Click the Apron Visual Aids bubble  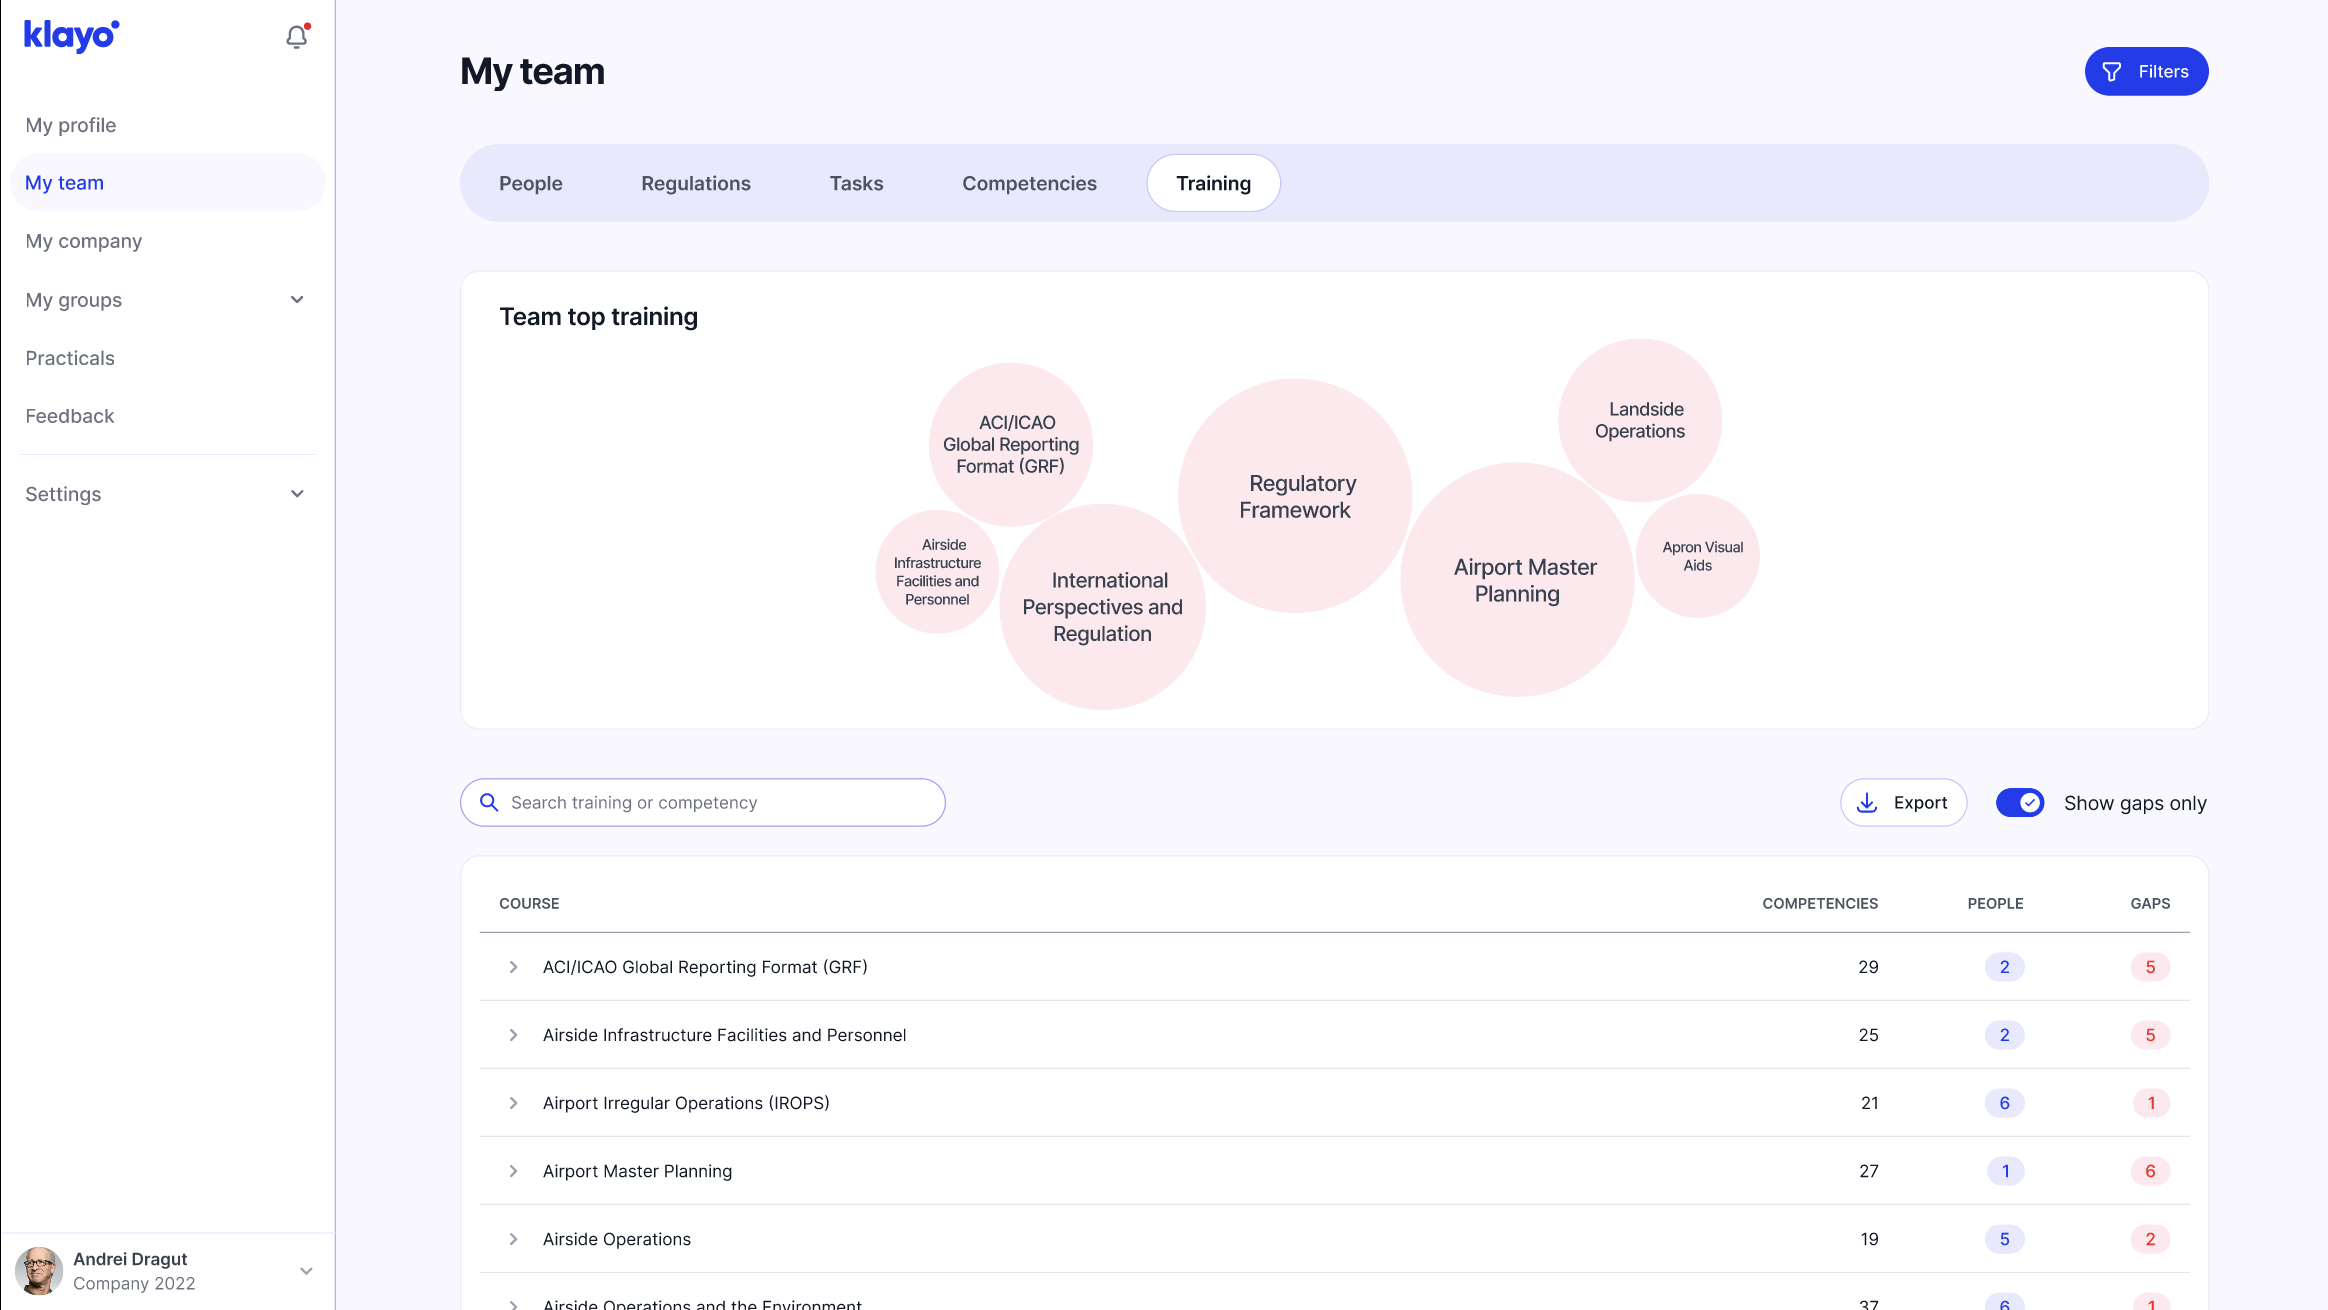1698,556
